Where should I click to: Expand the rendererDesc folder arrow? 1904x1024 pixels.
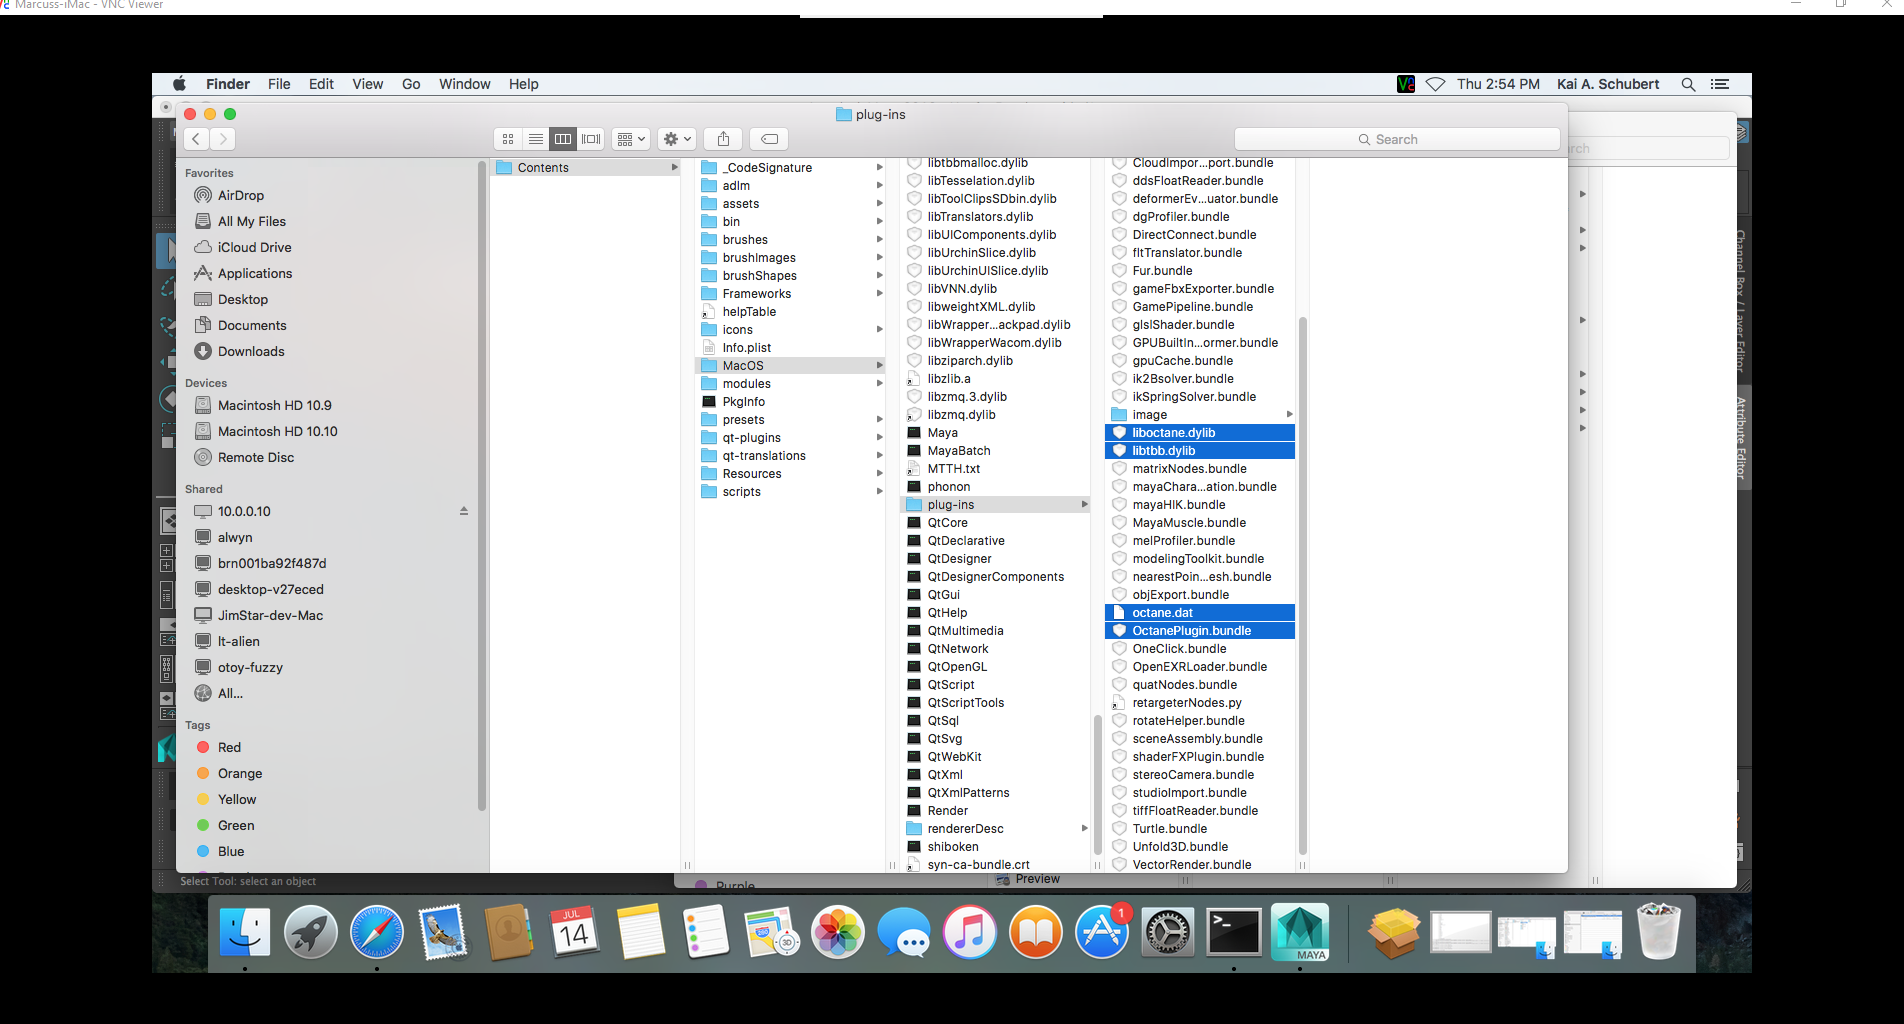pos(1085,829)
